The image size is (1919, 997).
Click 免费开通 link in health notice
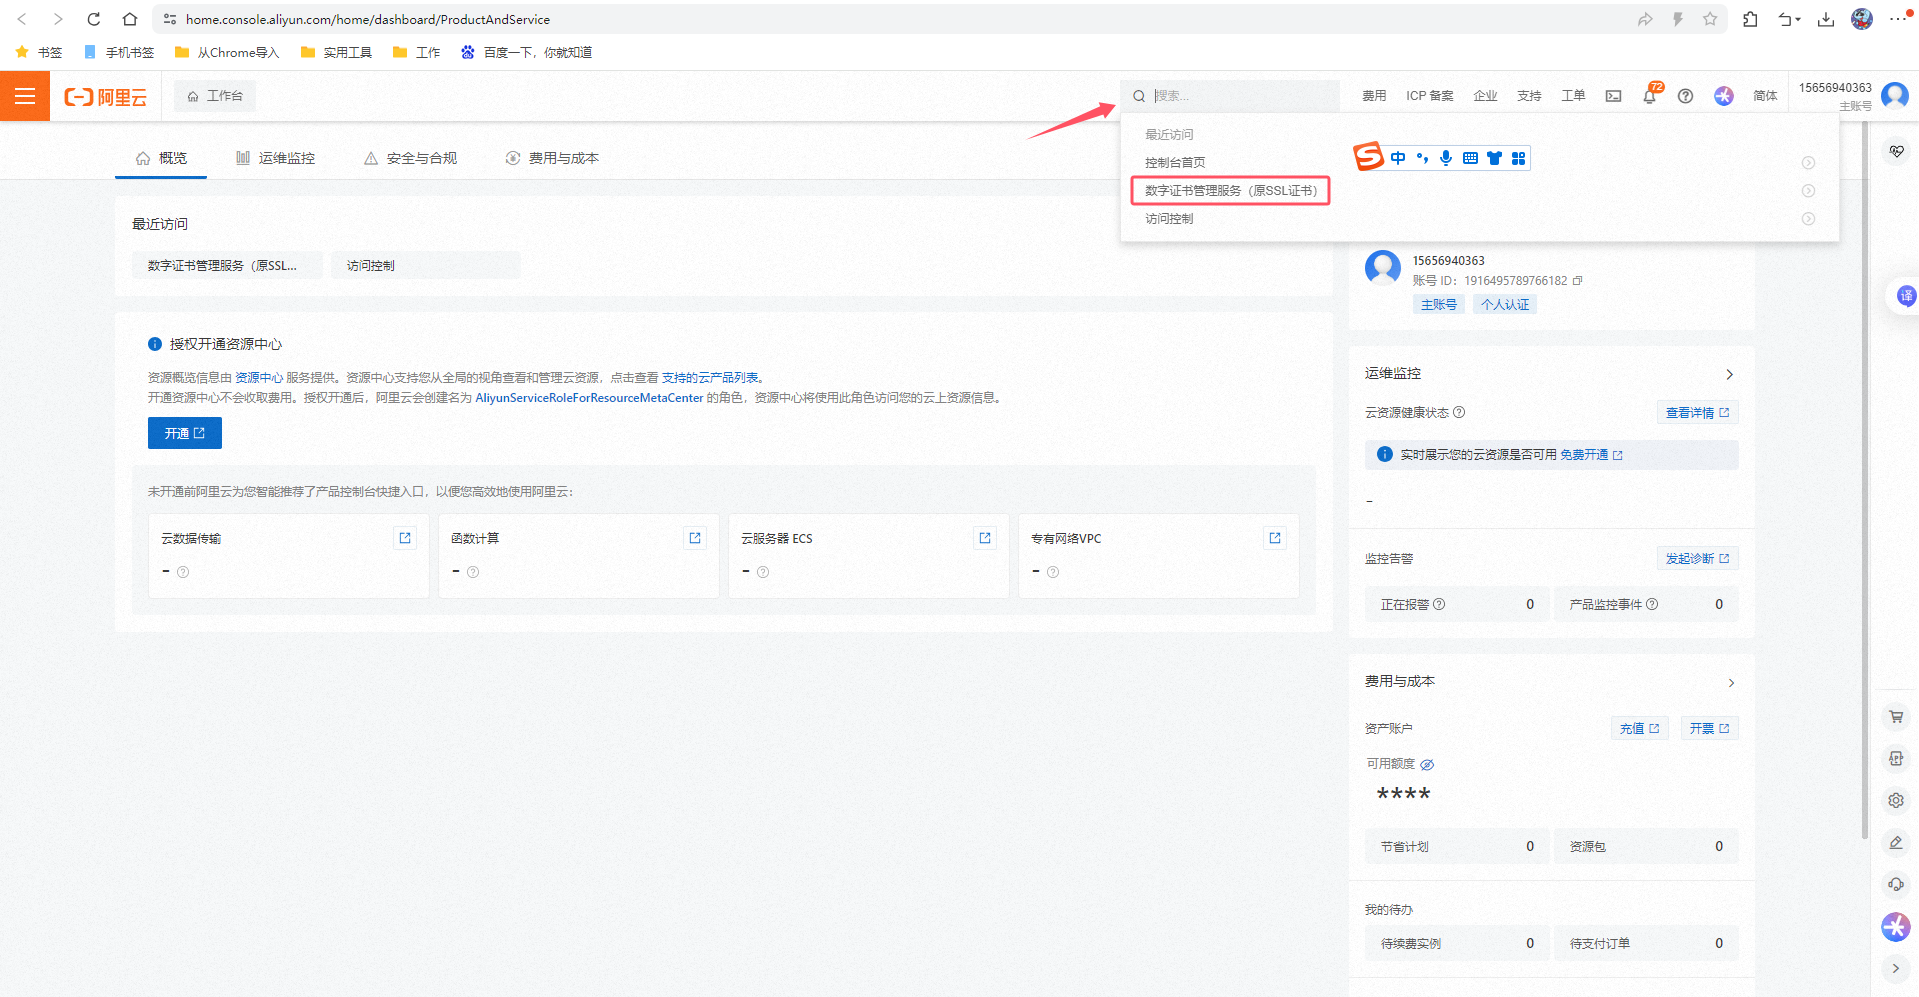click(x=1591, y=455)
